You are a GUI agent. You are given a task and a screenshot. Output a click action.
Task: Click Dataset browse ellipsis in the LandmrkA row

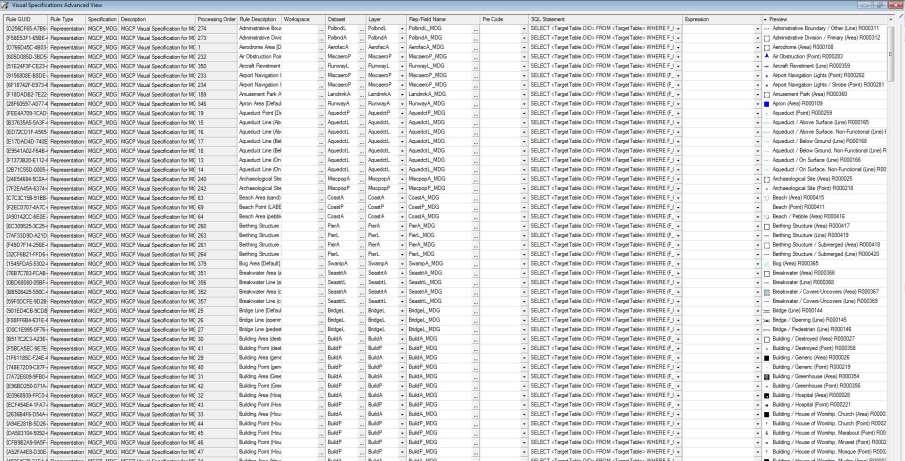362,94
